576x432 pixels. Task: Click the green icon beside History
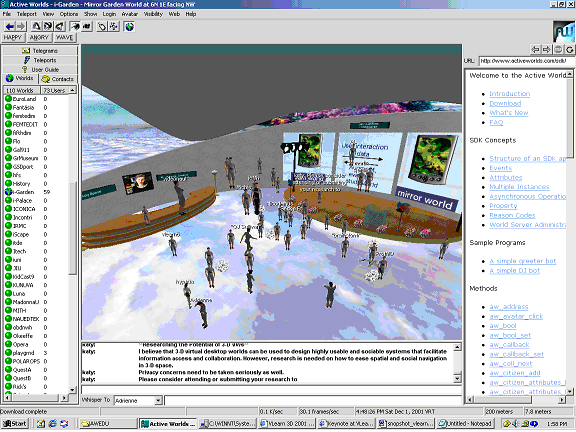point(8,183)
